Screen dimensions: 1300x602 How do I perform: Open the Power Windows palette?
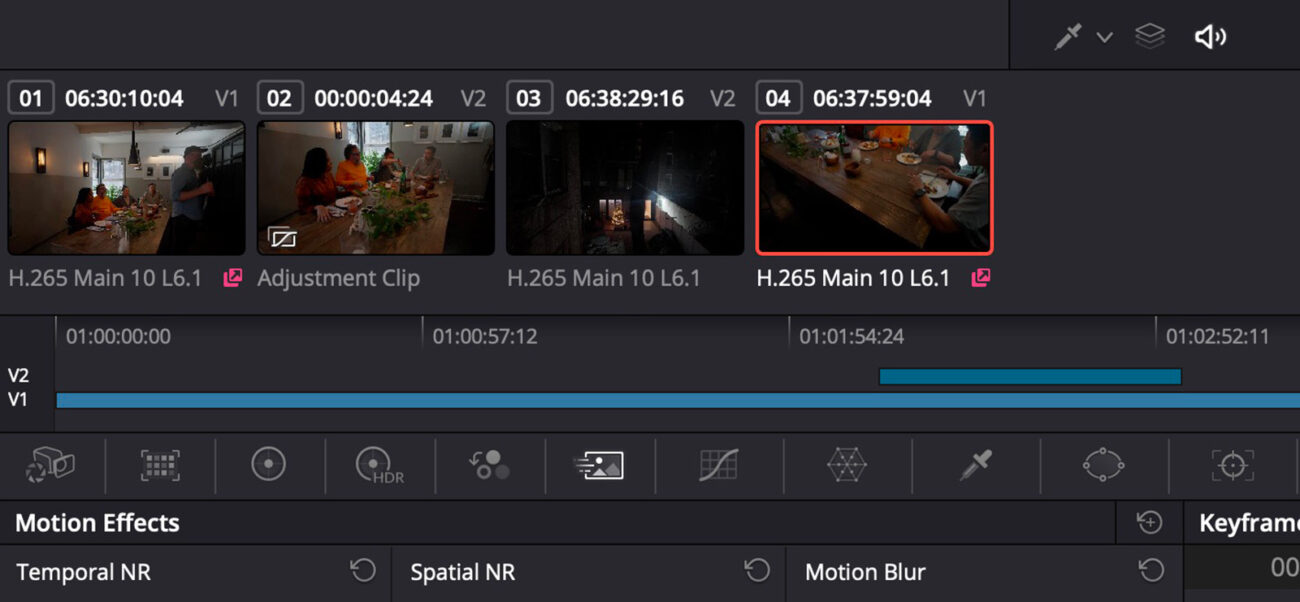click(x=1104, y=465)
